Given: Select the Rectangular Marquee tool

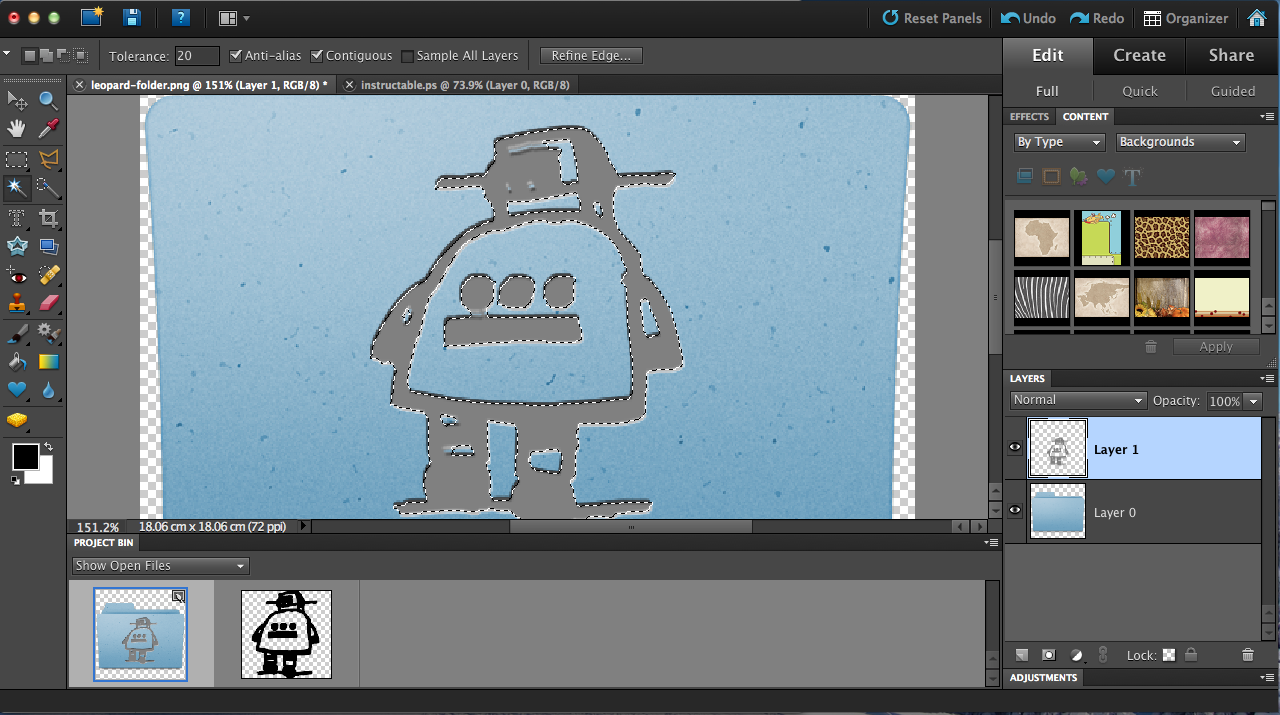Looking at the screenshot, I should click(x=17, y=159).
